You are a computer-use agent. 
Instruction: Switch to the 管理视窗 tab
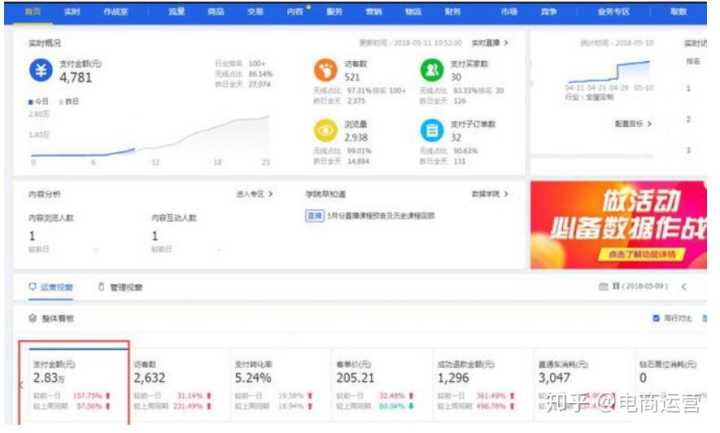coord(120,287)
